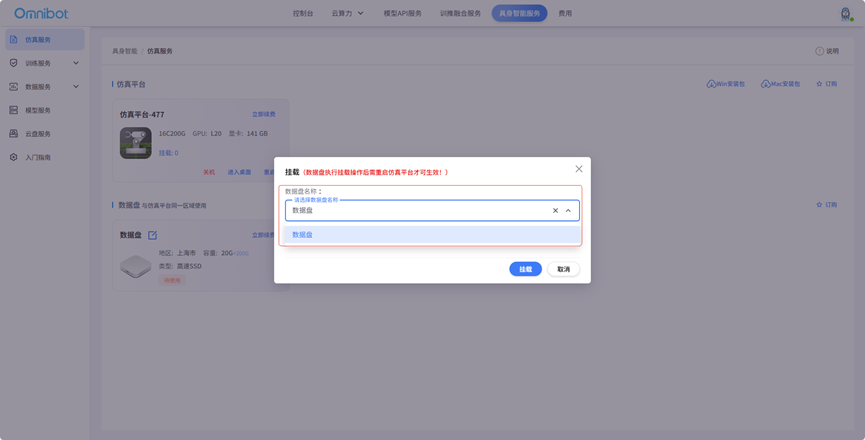
Task: Click the 地区: 上海市 text
Action: pyautogui.click(x=177, y=253)
